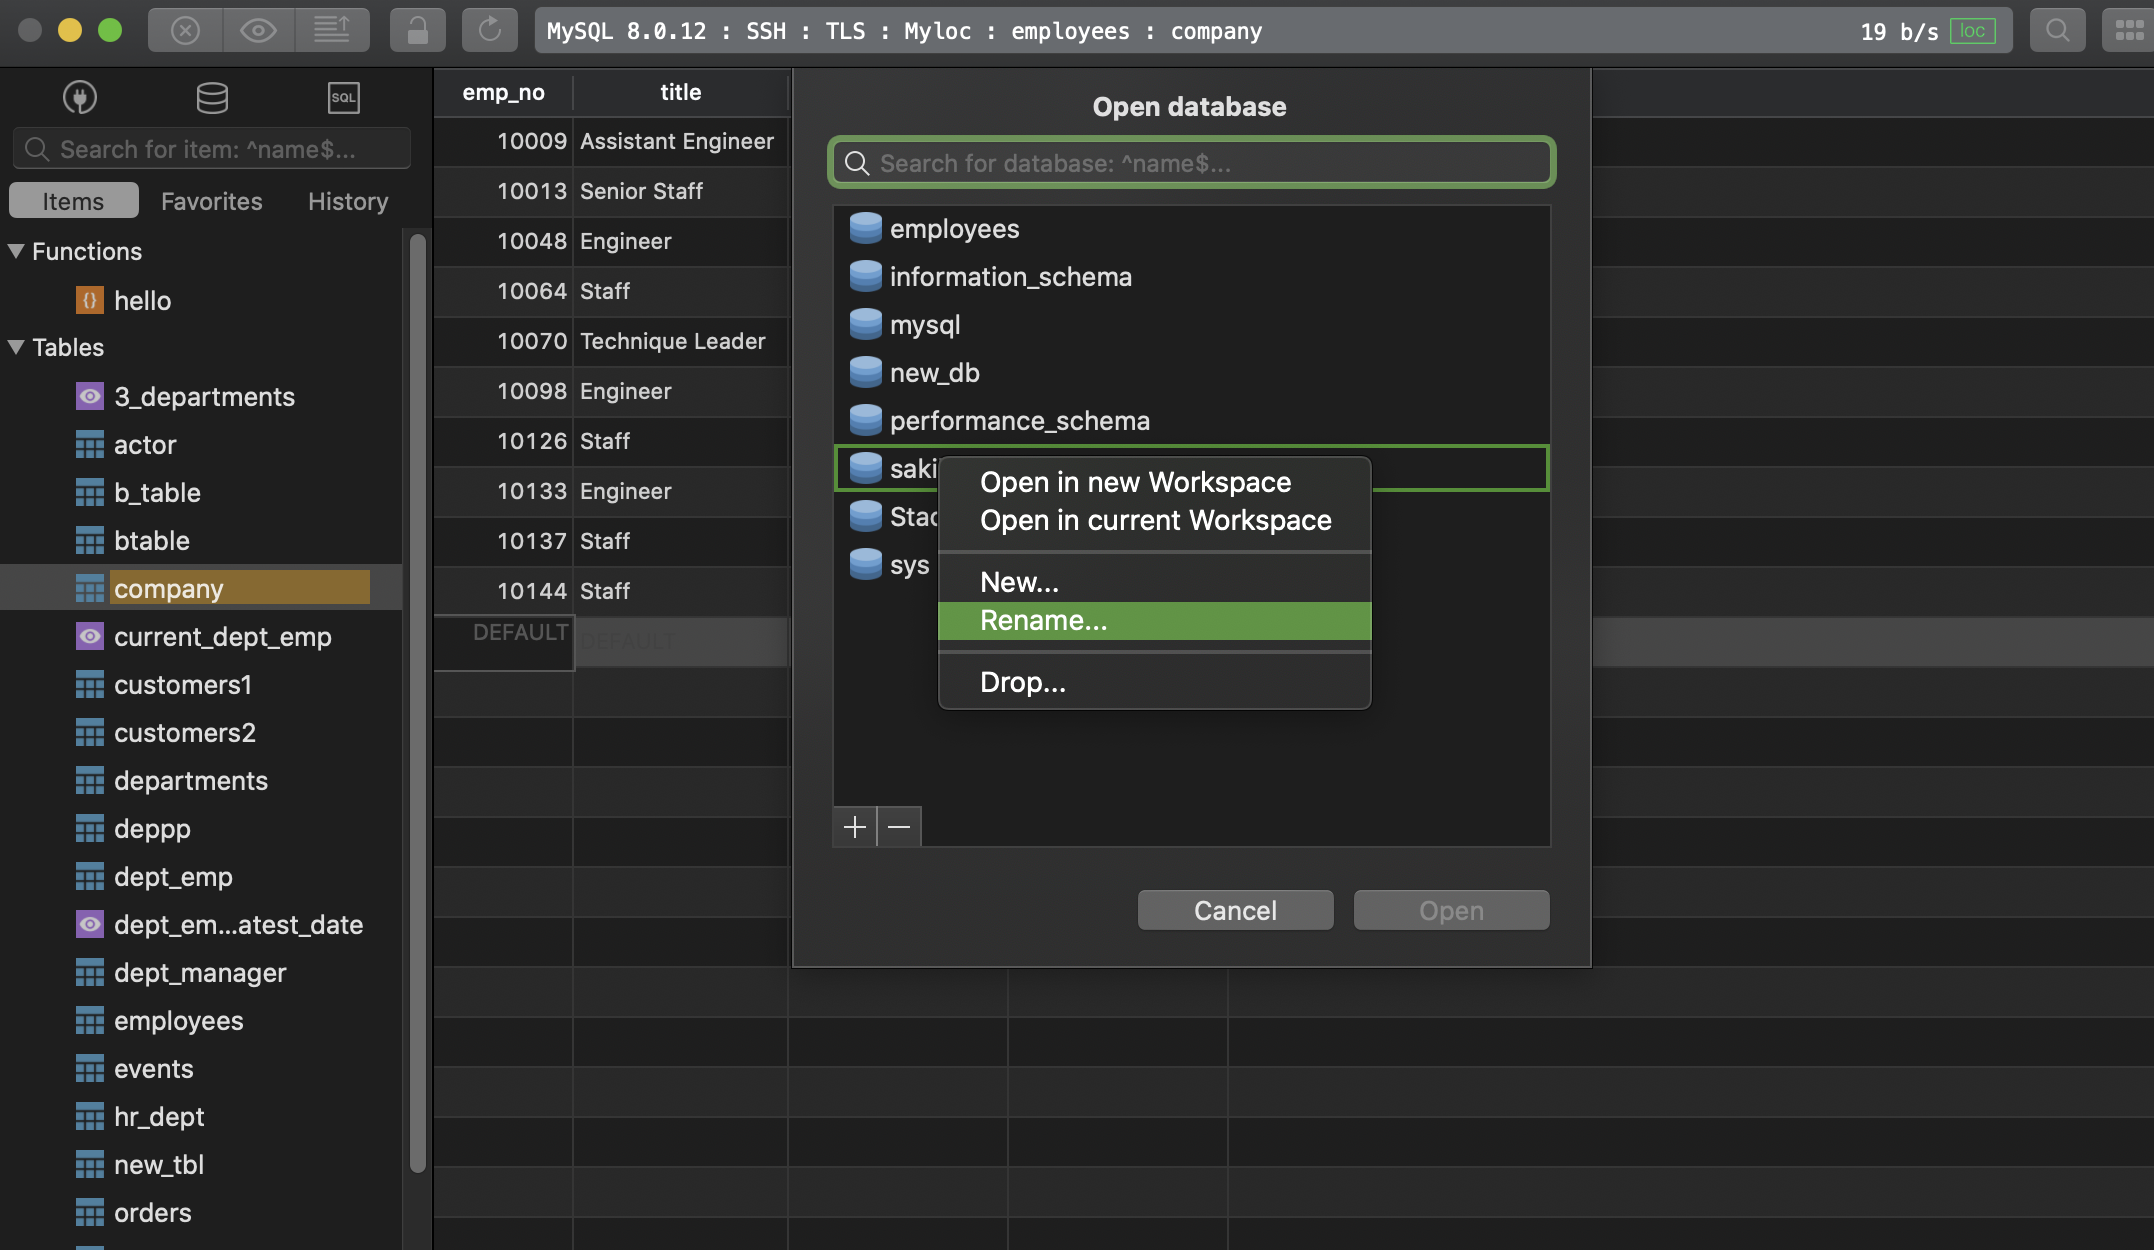This screenshot has height=1250, width=2154.
Task: Click the plus button to add a database
Action: point(855,827)
